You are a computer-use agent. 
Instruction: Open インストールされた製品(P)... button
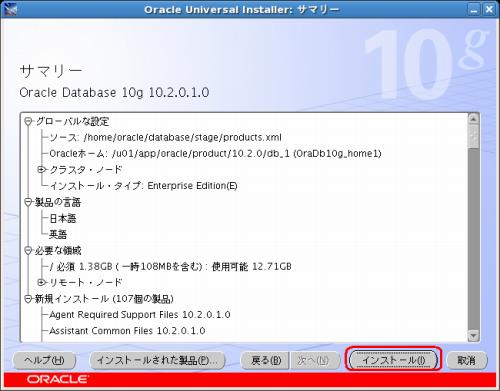pos(158,360)
